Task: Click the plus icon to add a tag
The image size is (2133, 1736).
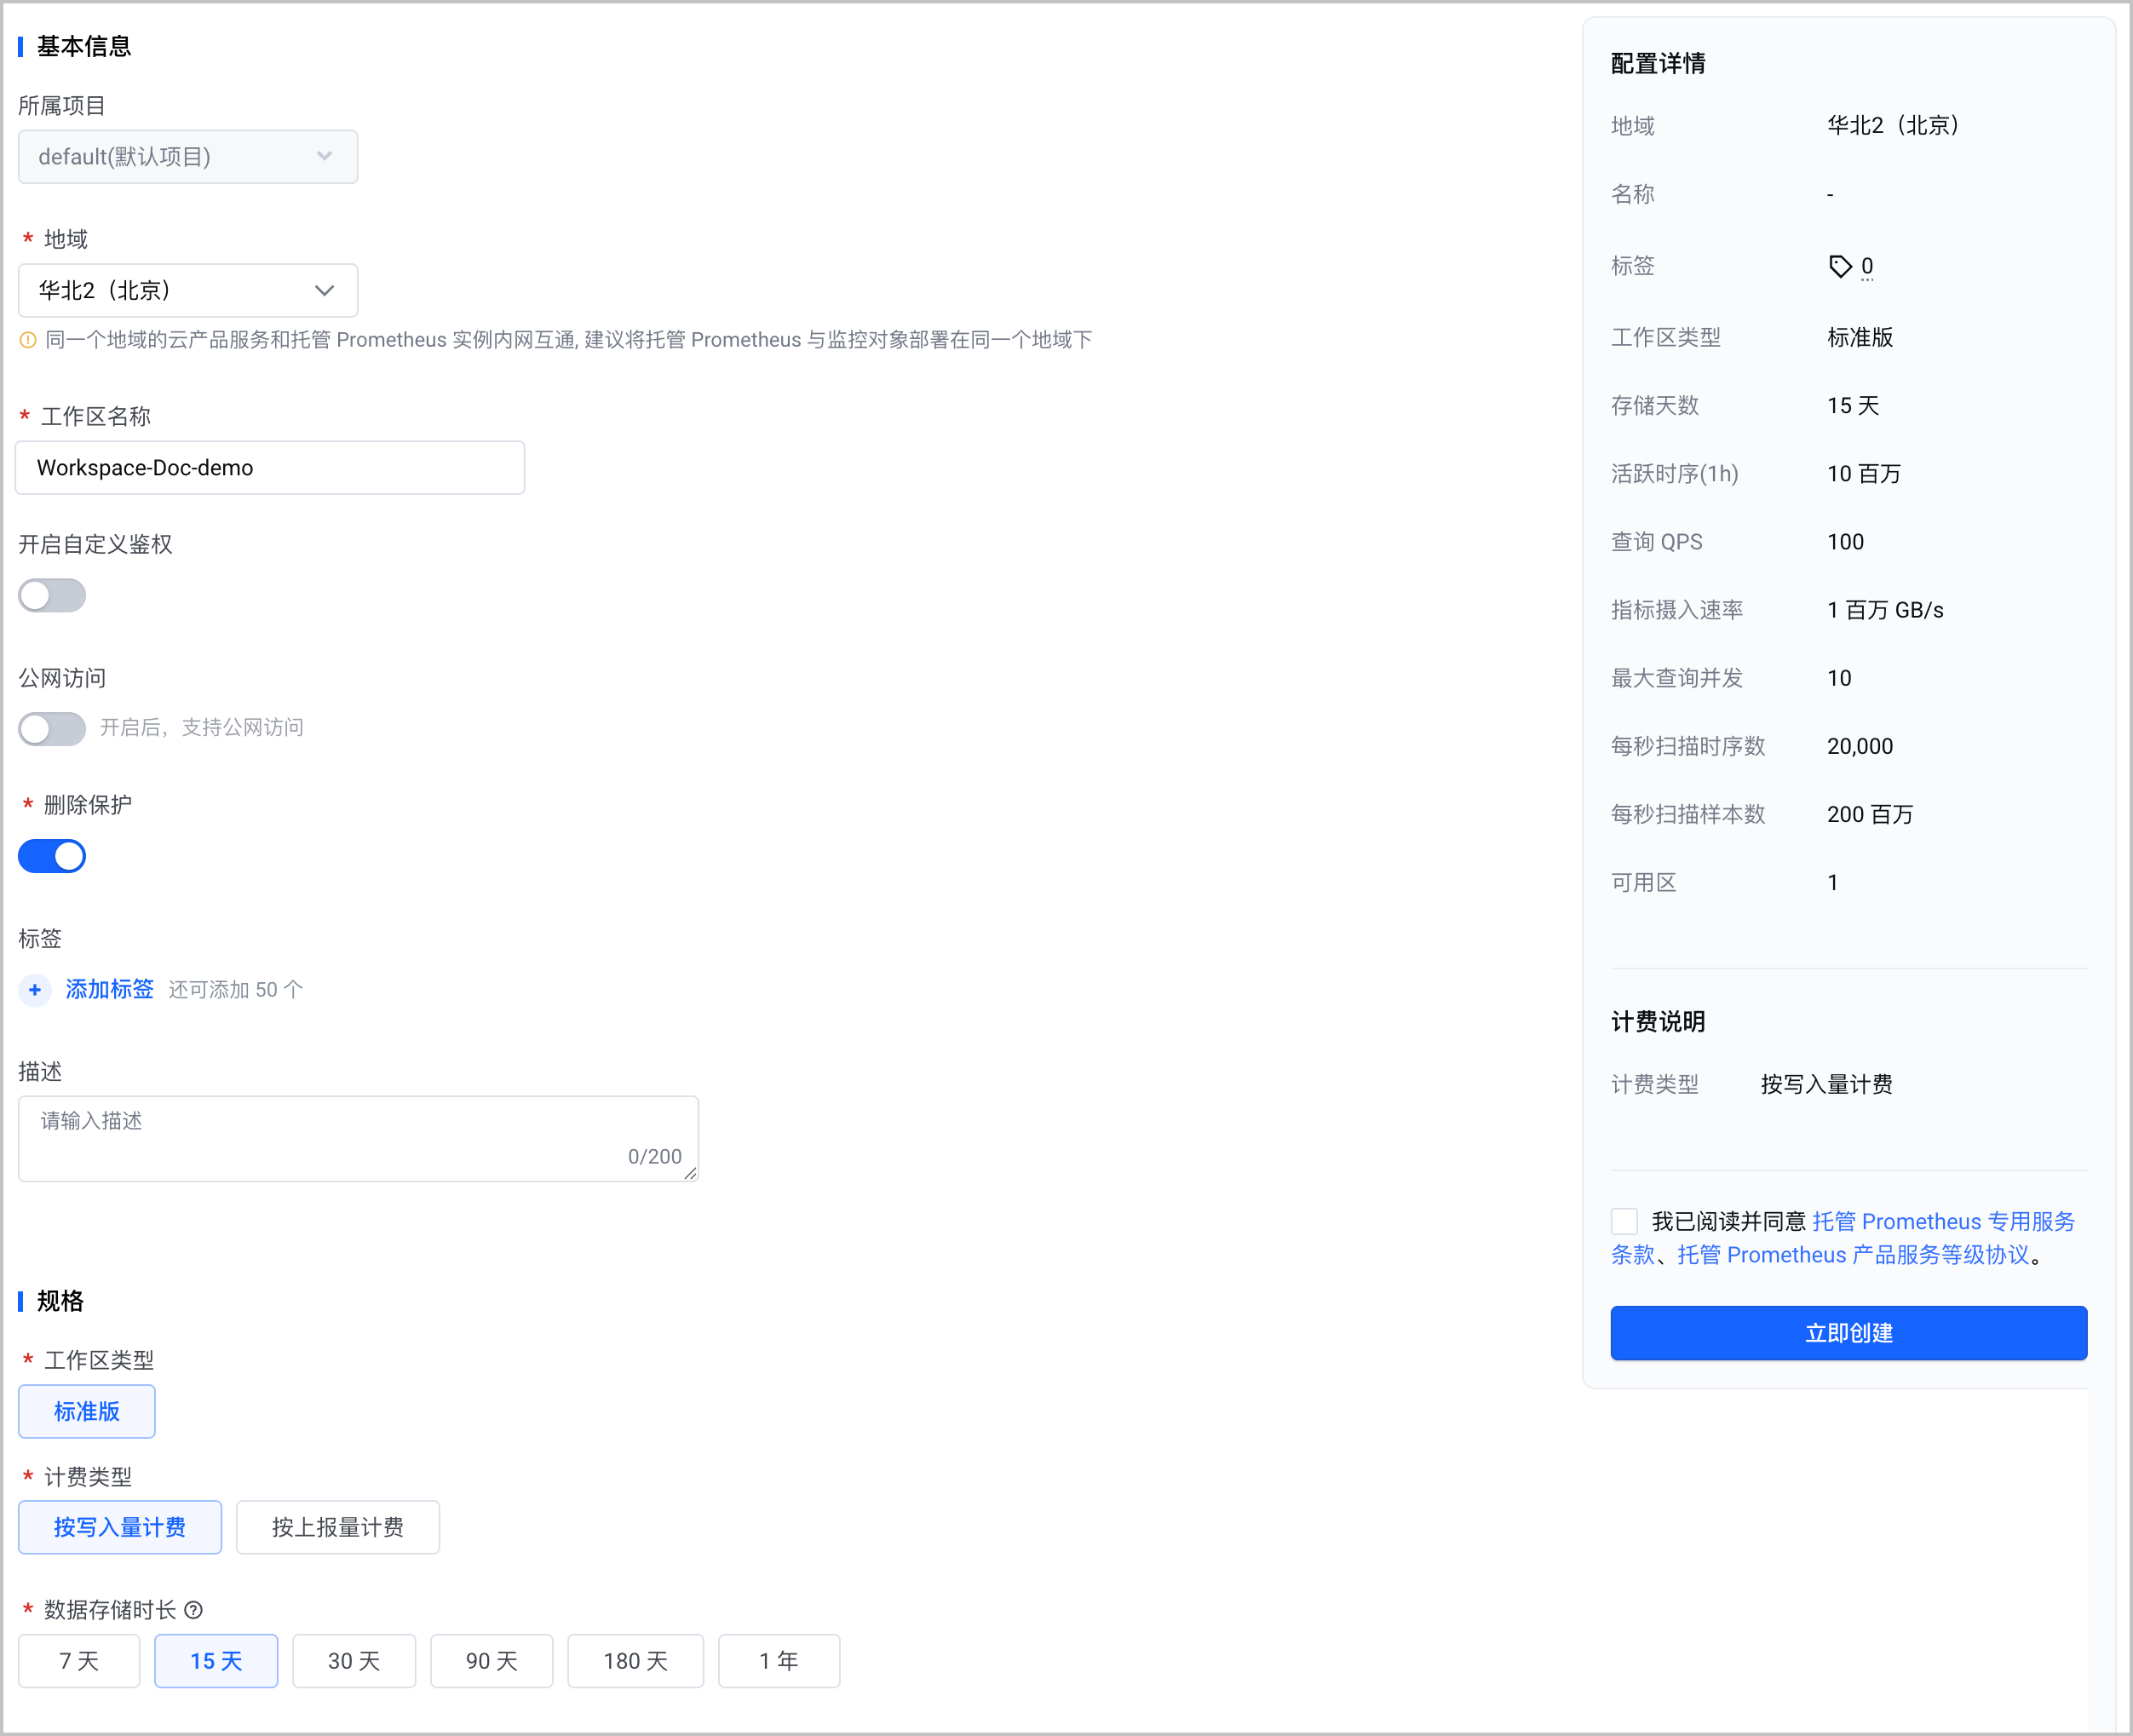Action: coord(35,989)
